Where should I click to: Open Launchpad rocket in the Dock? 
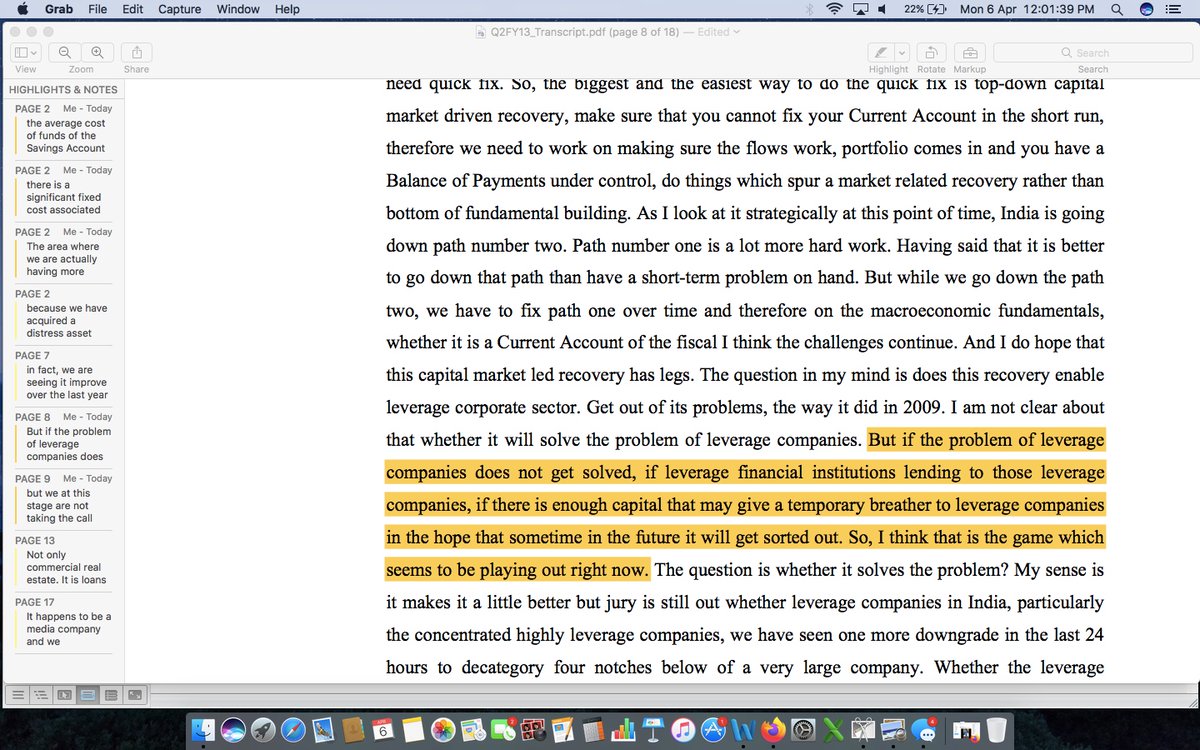(x=263, y=730)
